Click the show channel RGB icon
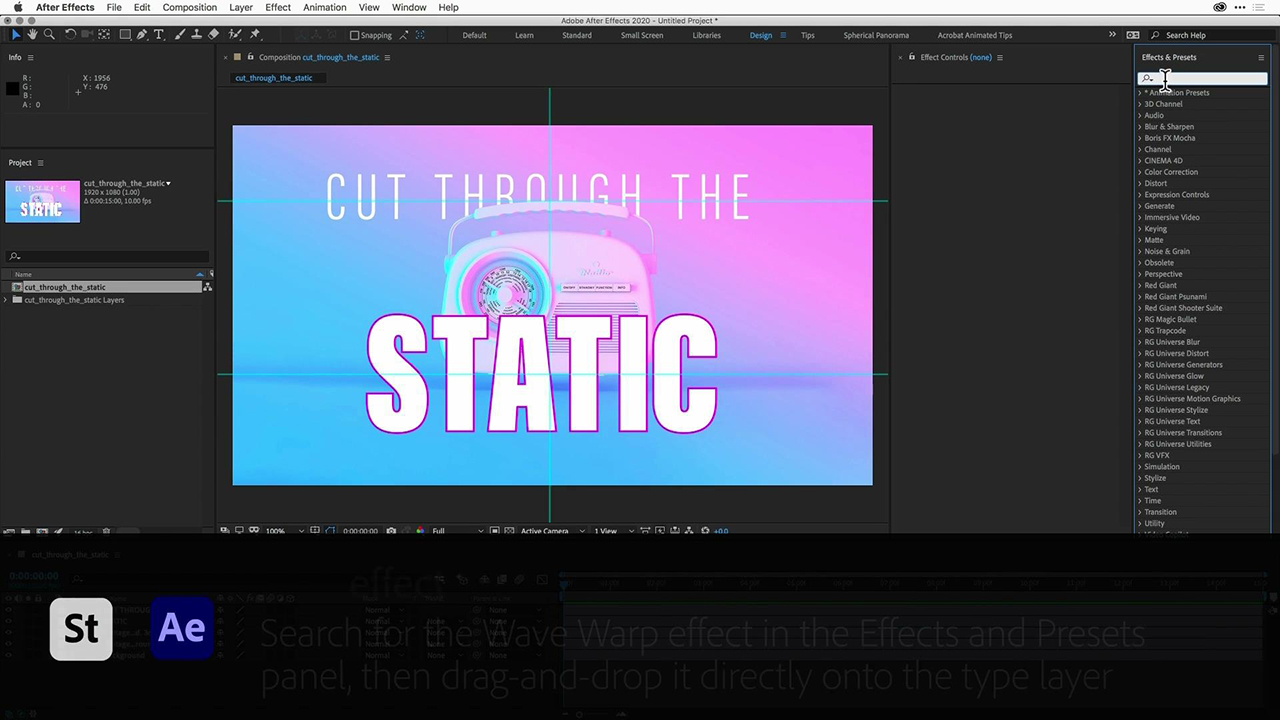 pyautogui.click(x=420, y=531)
